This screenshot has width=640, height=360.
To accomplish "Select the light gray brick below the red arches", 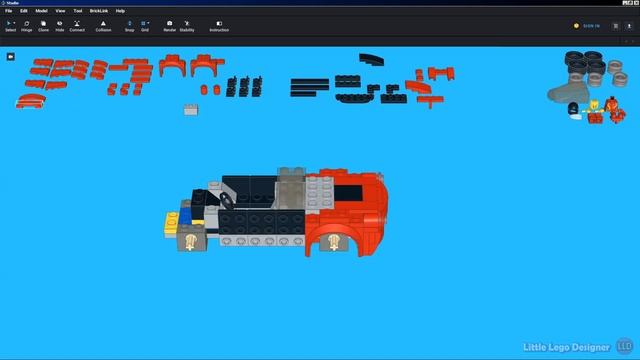I will 191,109.
